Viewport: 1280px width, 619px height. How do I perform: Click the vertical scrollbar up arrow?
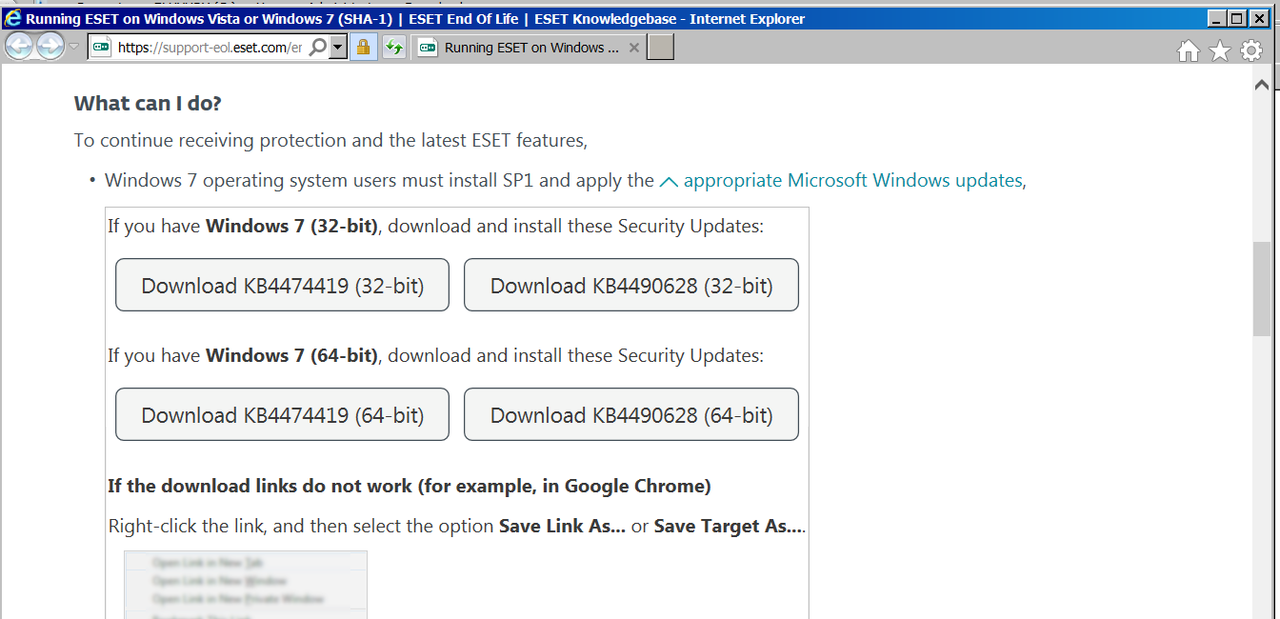tap(1261, 86)
